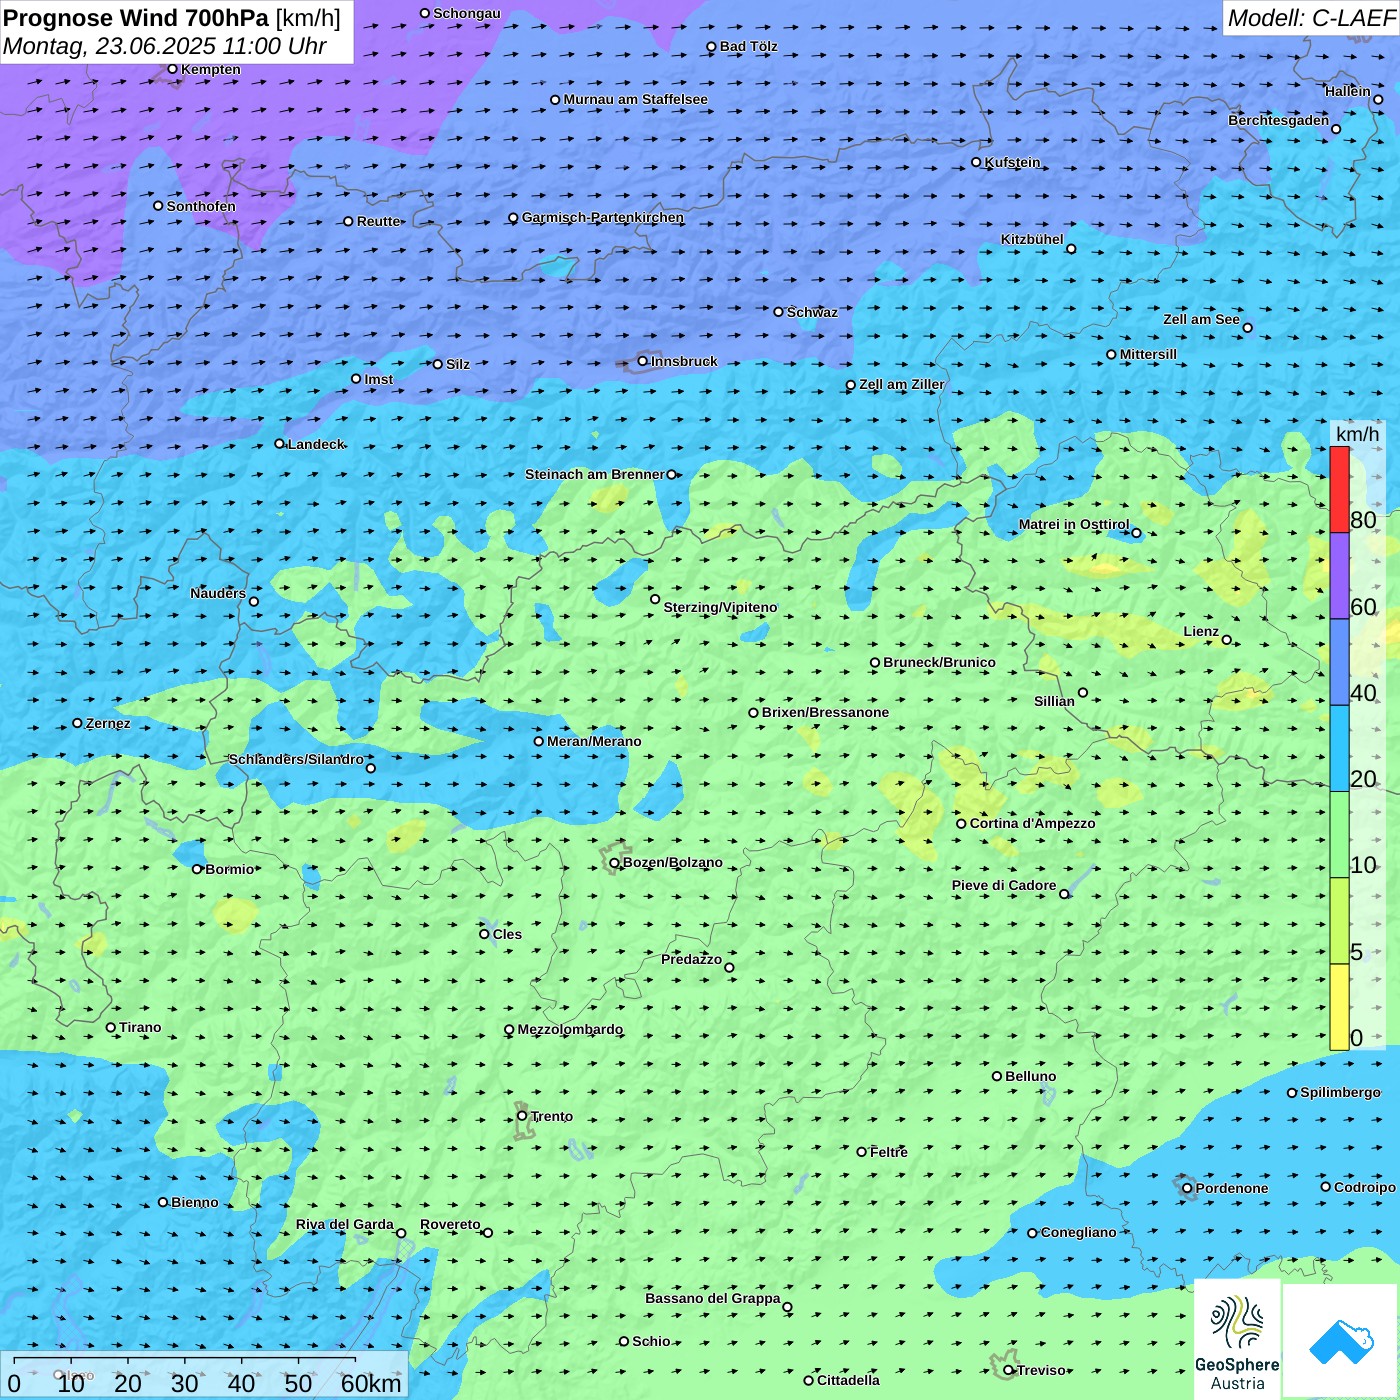Select the Bozen/Bolzano location marker
Viewport: 1400px width, 1400px height.
click(x=614, y=863)
